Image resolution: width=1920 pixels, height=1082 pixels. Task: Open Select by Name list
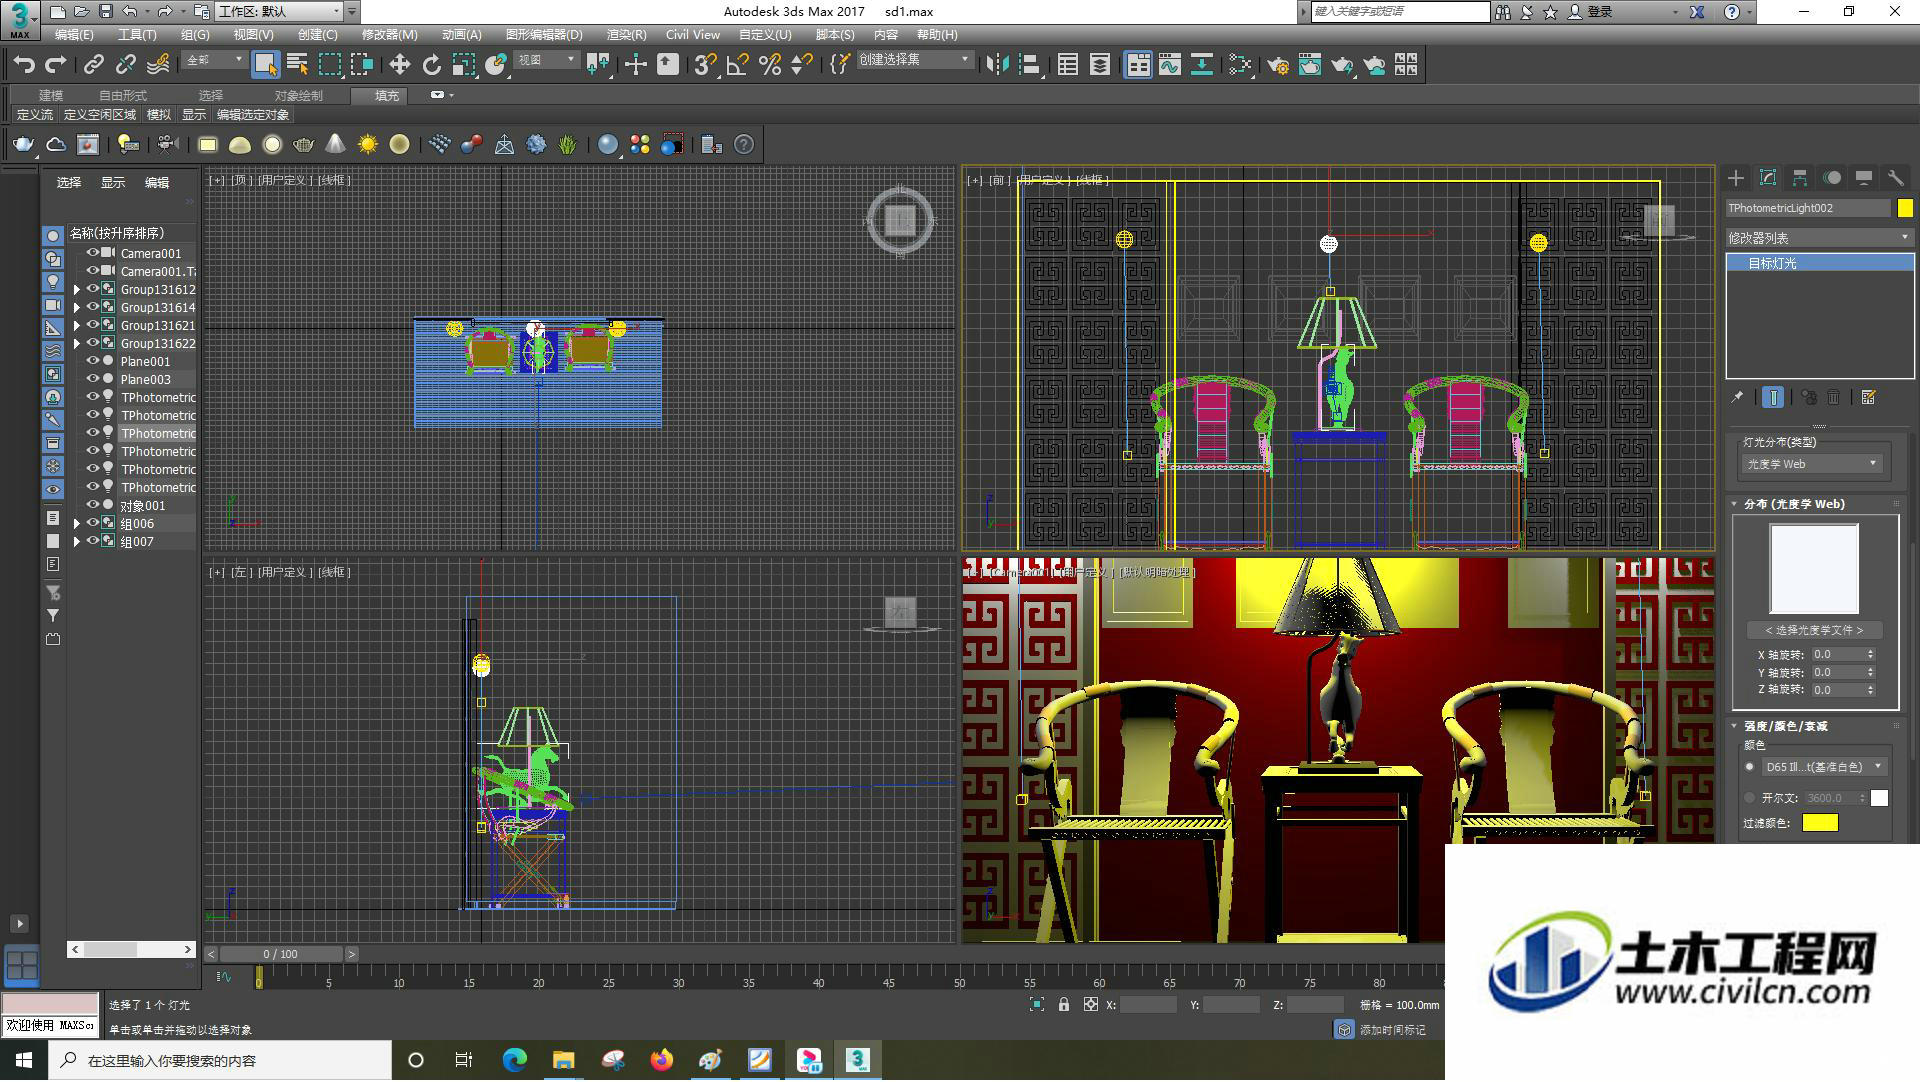click(297, 65)
